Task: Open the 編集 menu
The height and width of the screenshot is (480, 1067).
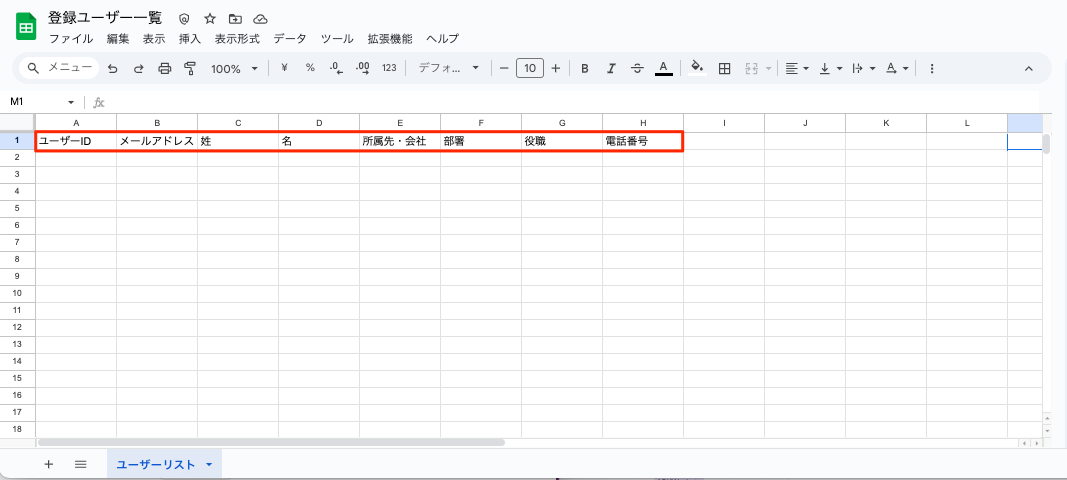Action: pos(118,39)
